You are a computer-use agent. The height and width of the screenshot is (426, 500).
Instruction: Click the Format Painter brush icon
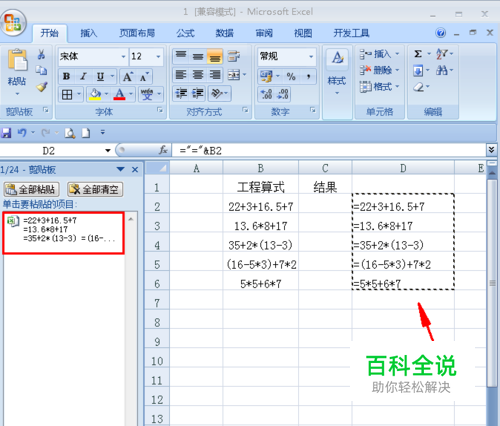click(41, 87)
